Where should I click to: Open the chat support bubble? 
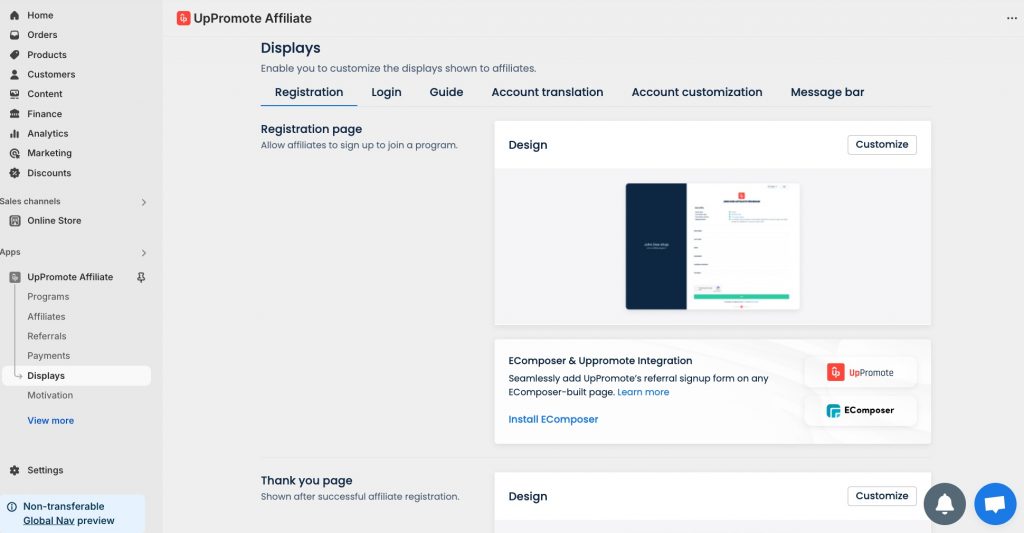[995, 504]
